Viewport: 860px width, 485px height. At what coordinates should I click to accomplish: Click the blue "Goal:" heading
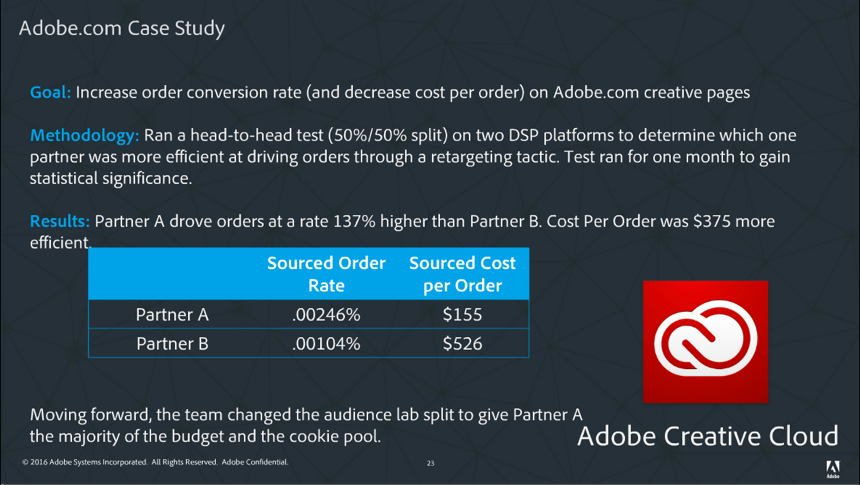click(x=50, y=92)
